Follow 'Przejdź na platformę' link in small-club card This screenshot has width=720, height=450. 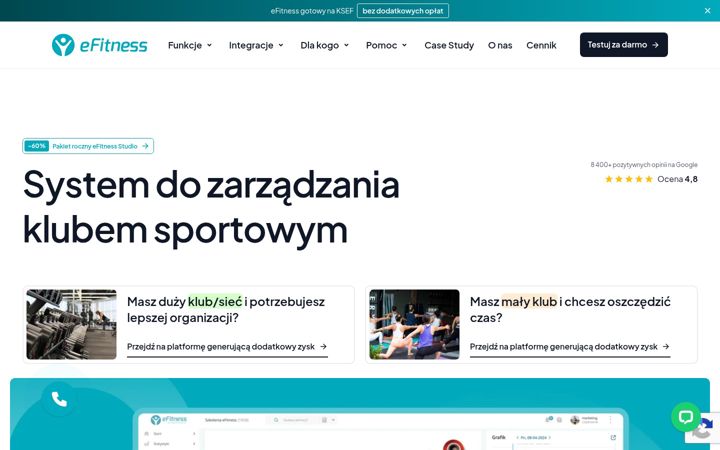[x=569, y=347]
